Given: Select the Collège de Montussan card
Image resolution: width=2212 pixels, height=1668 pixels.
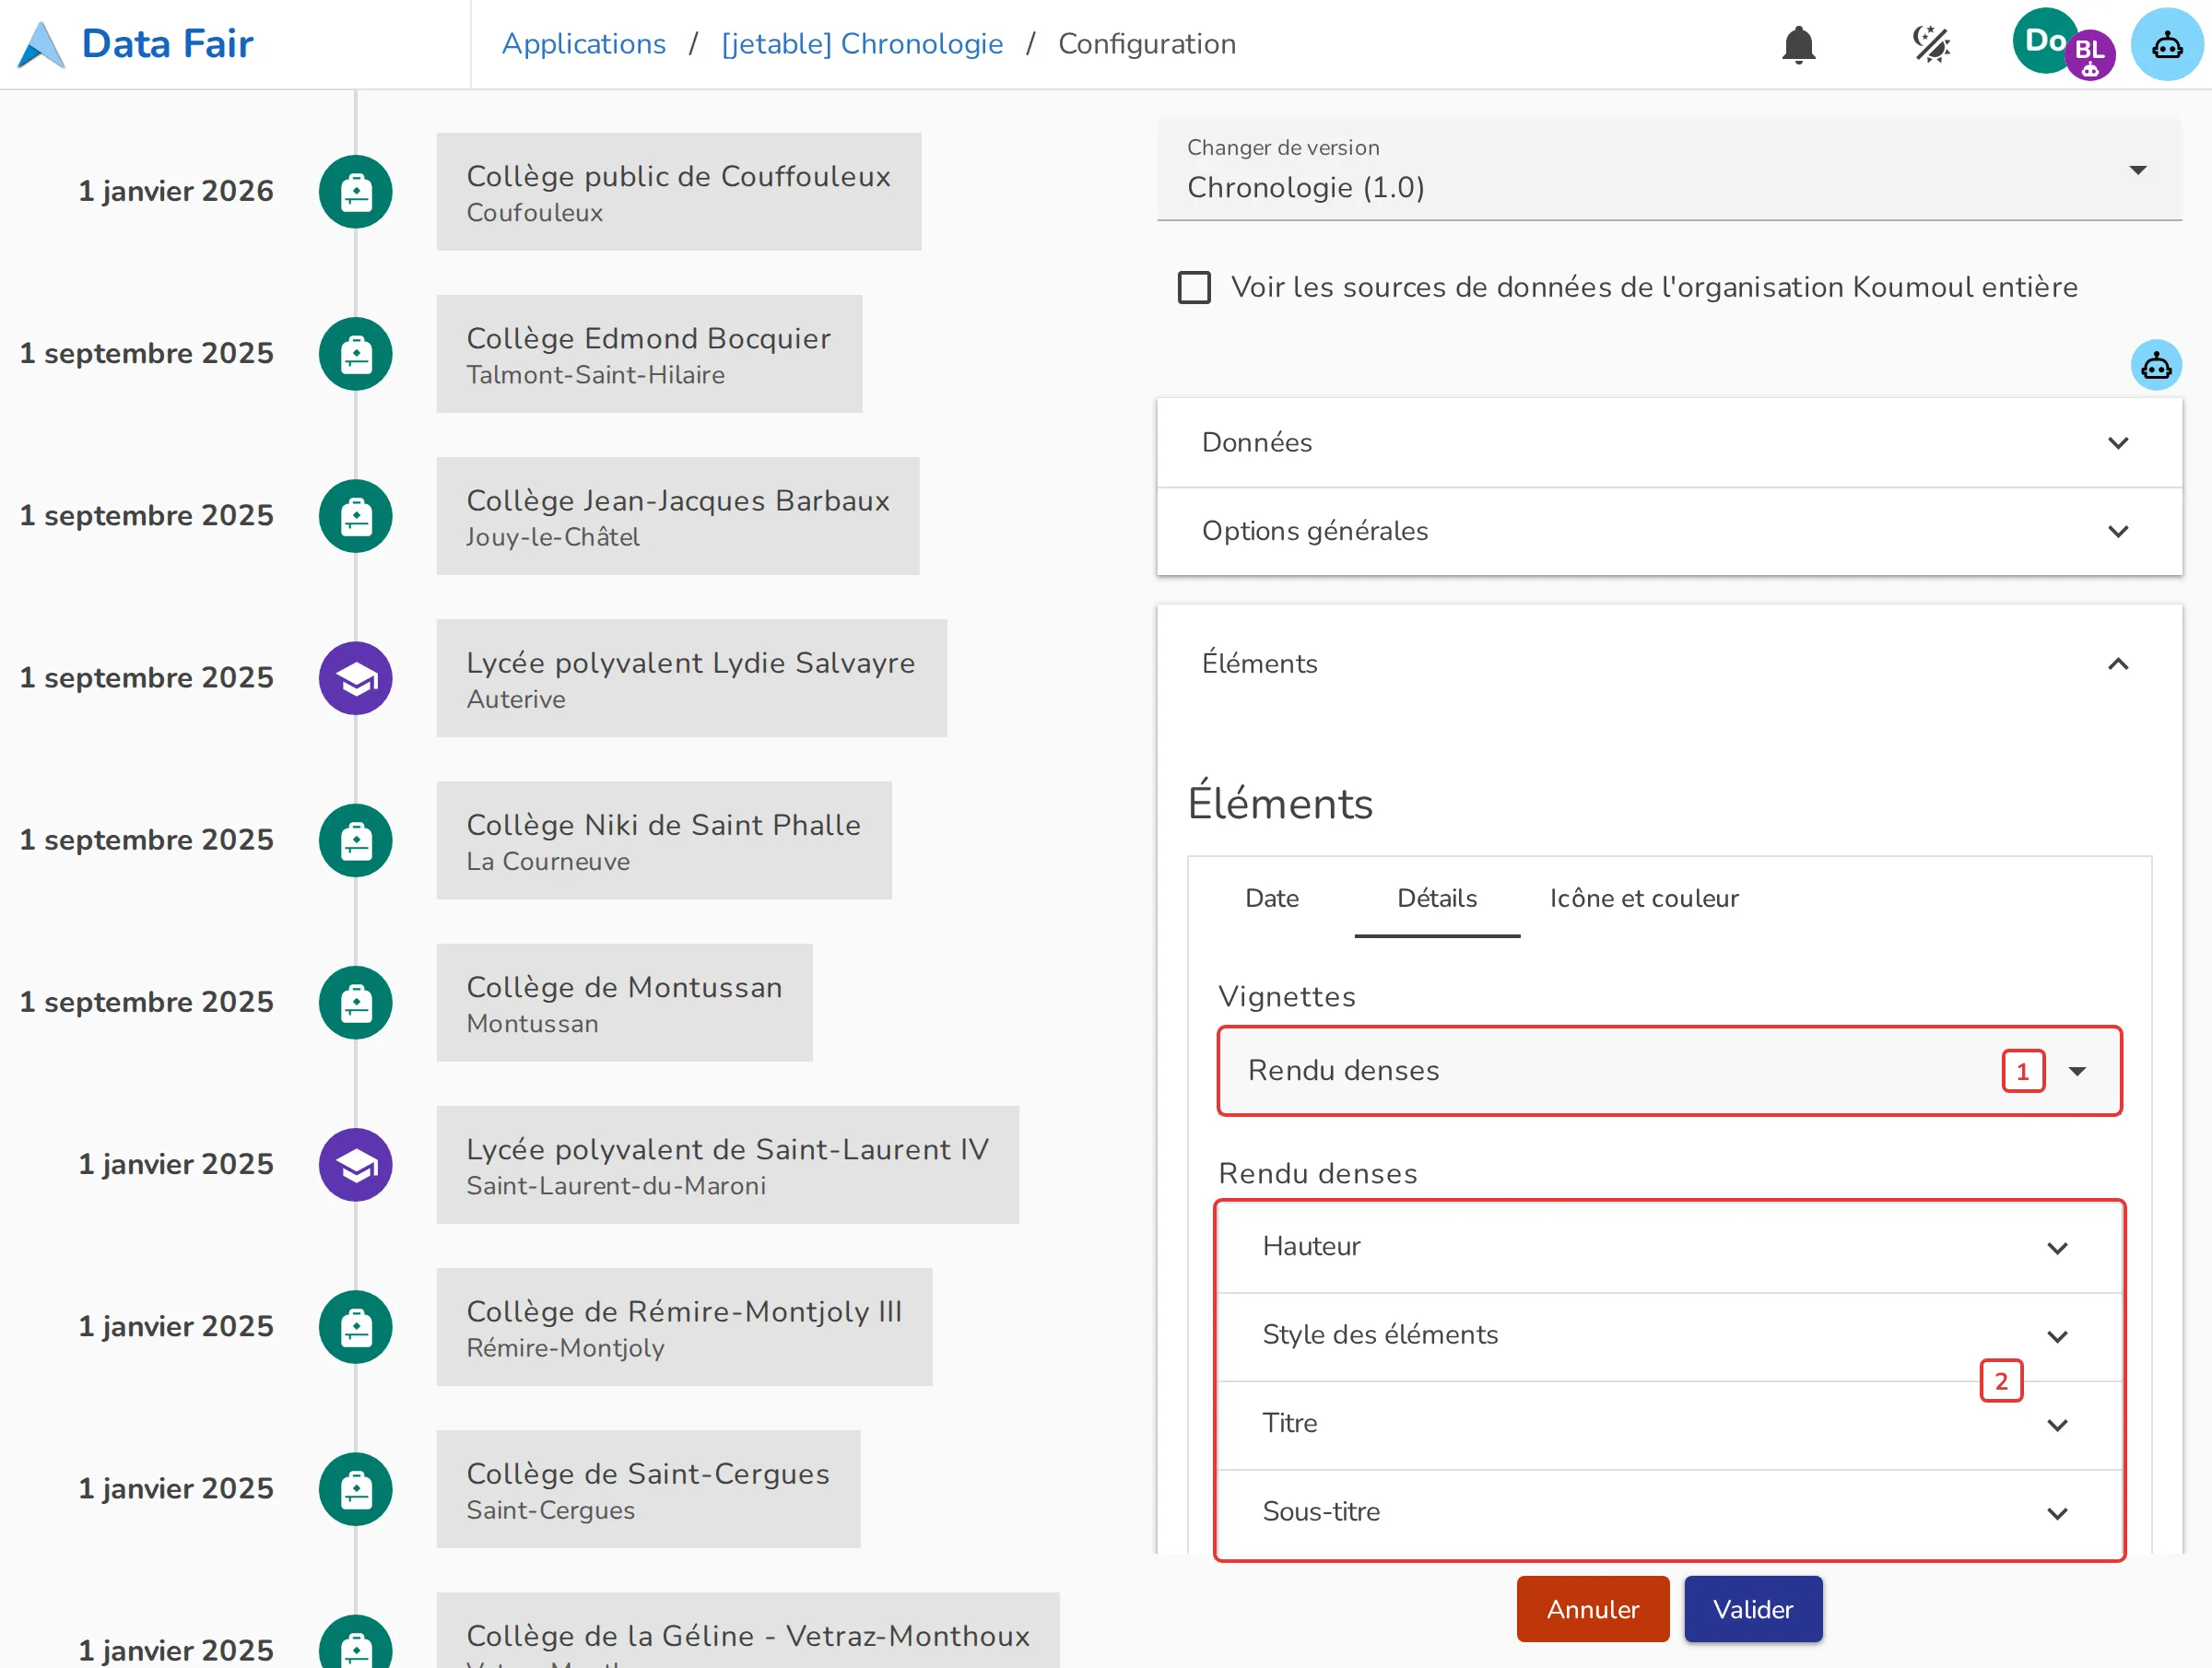Looking at the screenshot, I should 624,1003.
